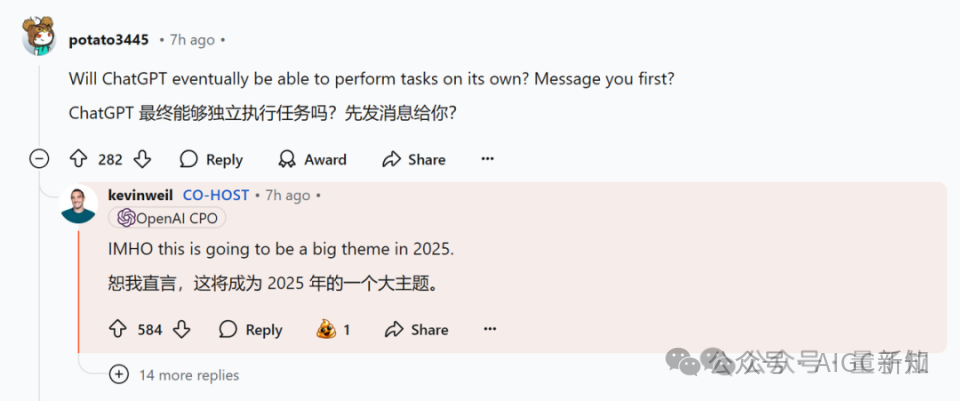The height and width of the screenshot is (401, 960).
Task: Open potato3445's avatar profile
Action: point(39,36)
